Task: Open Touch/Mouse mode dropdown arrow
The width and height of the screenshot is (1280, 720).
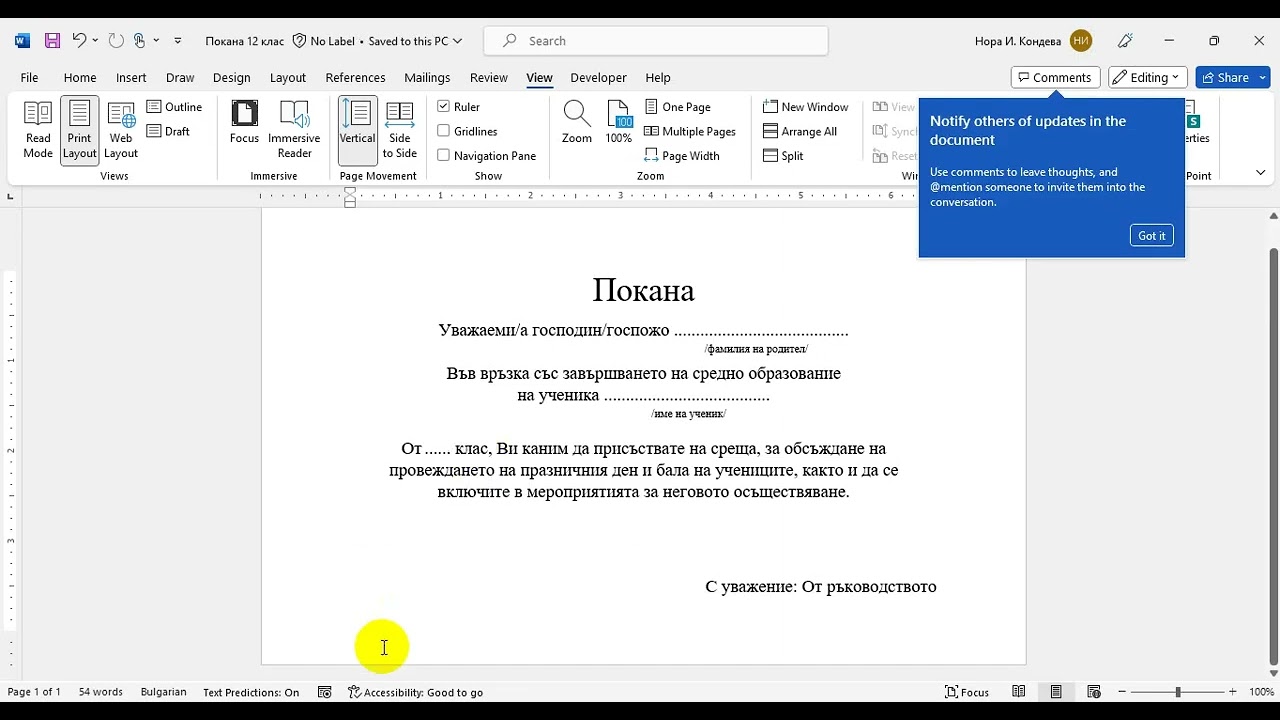Action: (x=156, y=41)
